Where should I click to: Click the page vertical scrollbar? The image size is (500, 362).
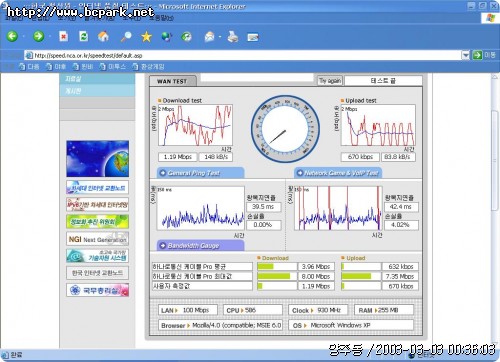(x=495, y=210)
